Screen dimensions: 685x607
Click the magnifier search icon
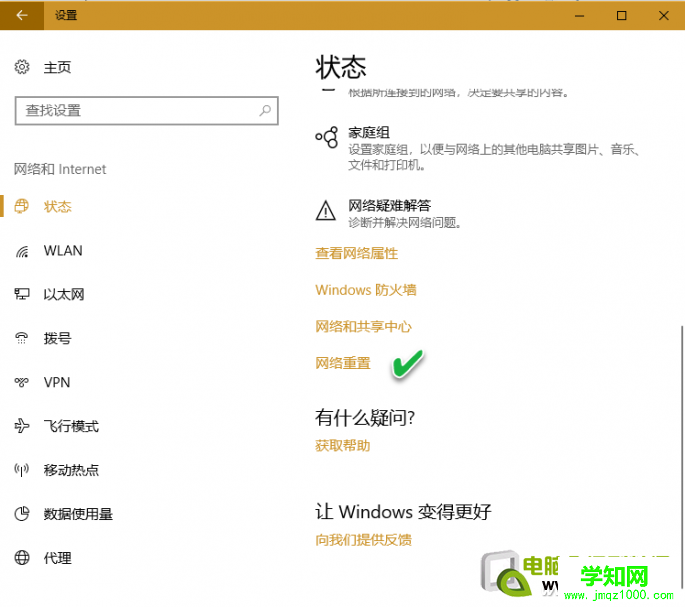click(x=265, y=111)
